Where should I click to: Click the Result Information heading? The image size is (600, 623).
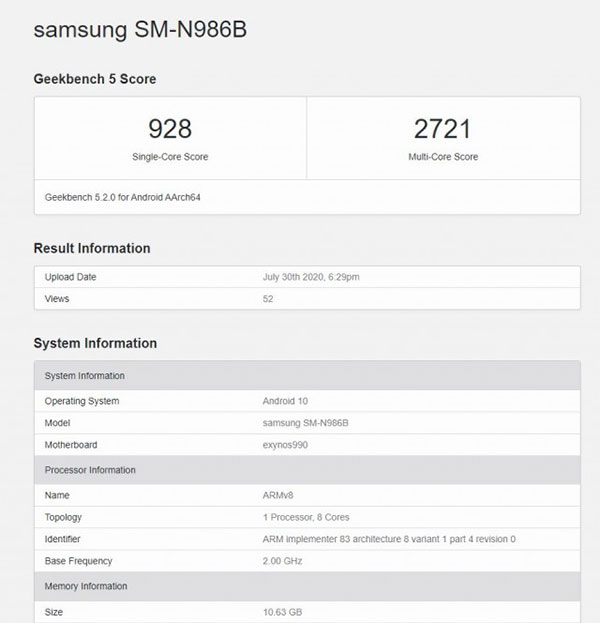(92, 248)
